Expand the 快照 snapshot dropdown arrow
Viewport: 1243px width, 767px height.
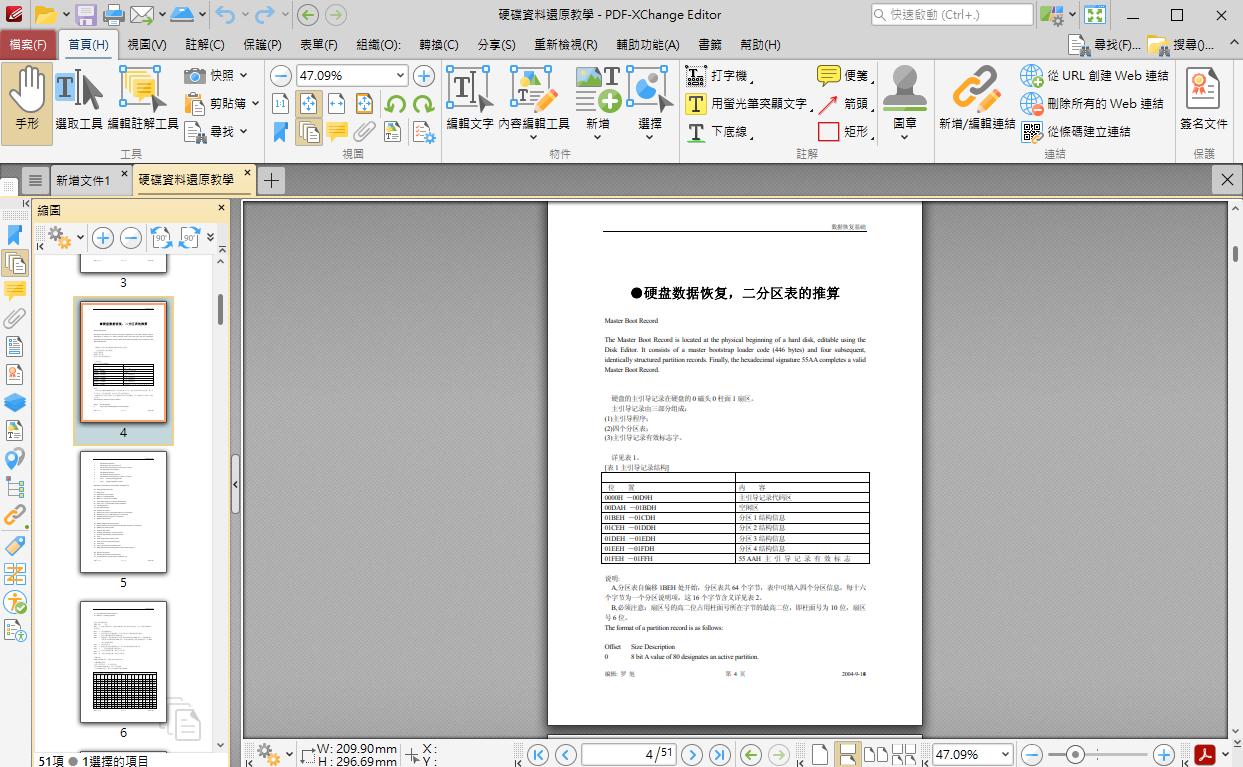244,76
